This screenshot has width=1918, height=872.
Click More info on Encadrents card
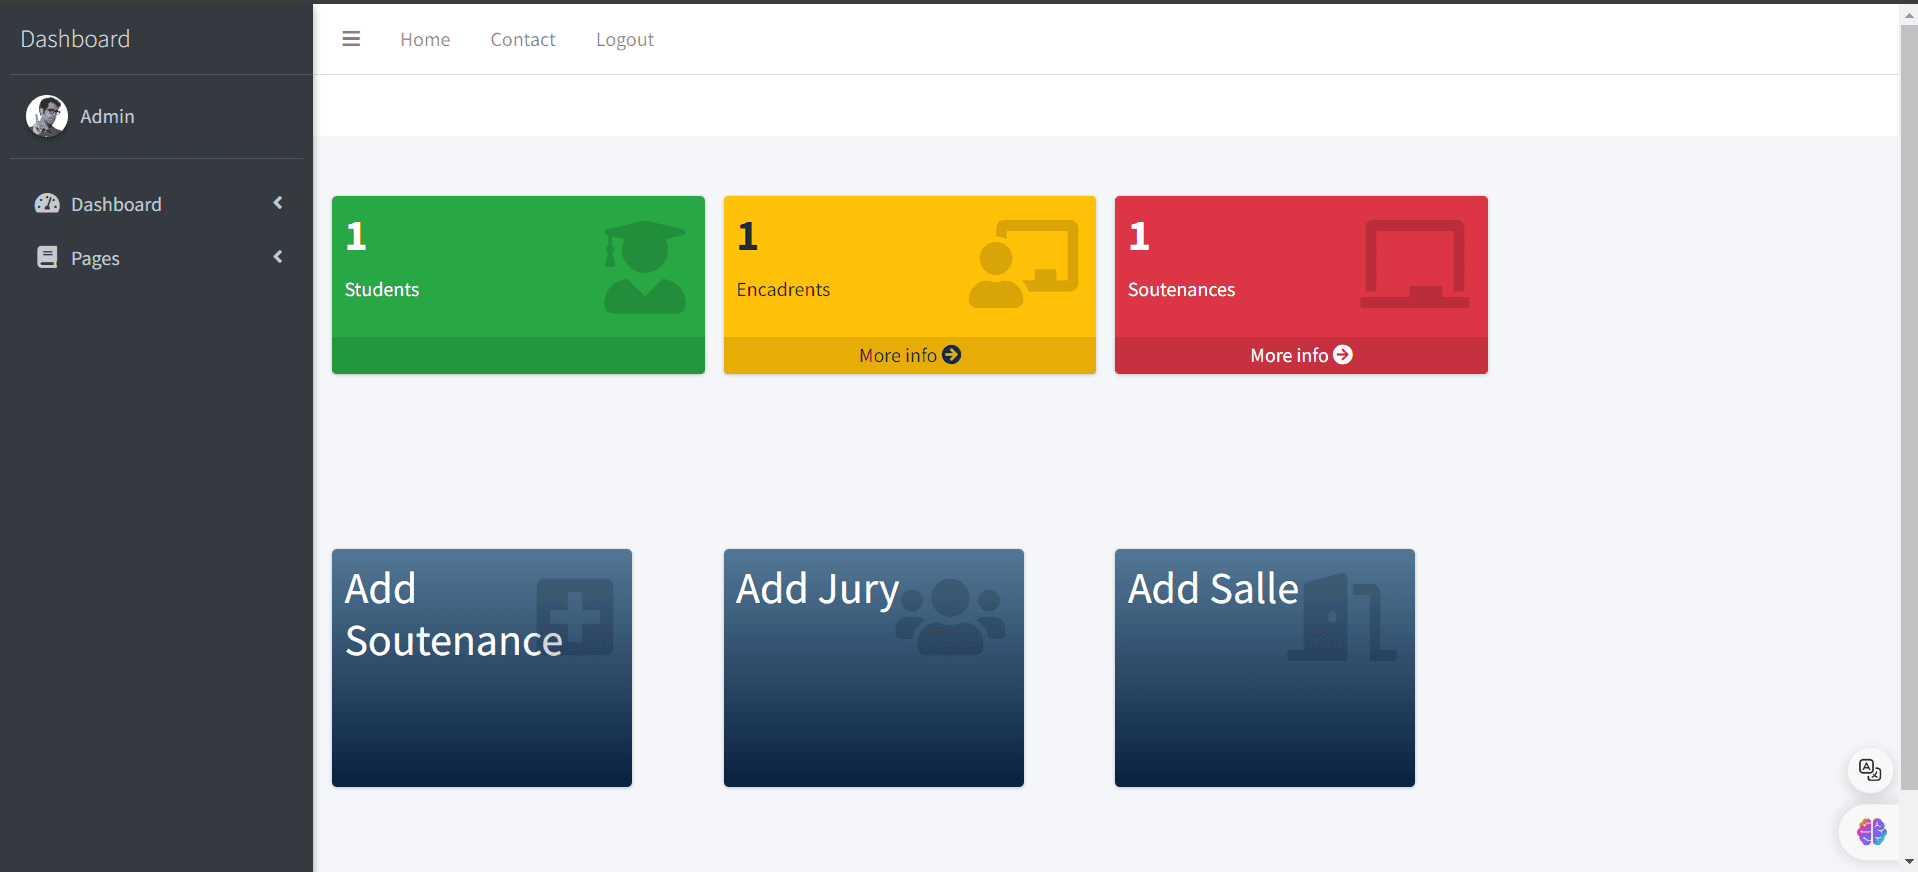910,355
